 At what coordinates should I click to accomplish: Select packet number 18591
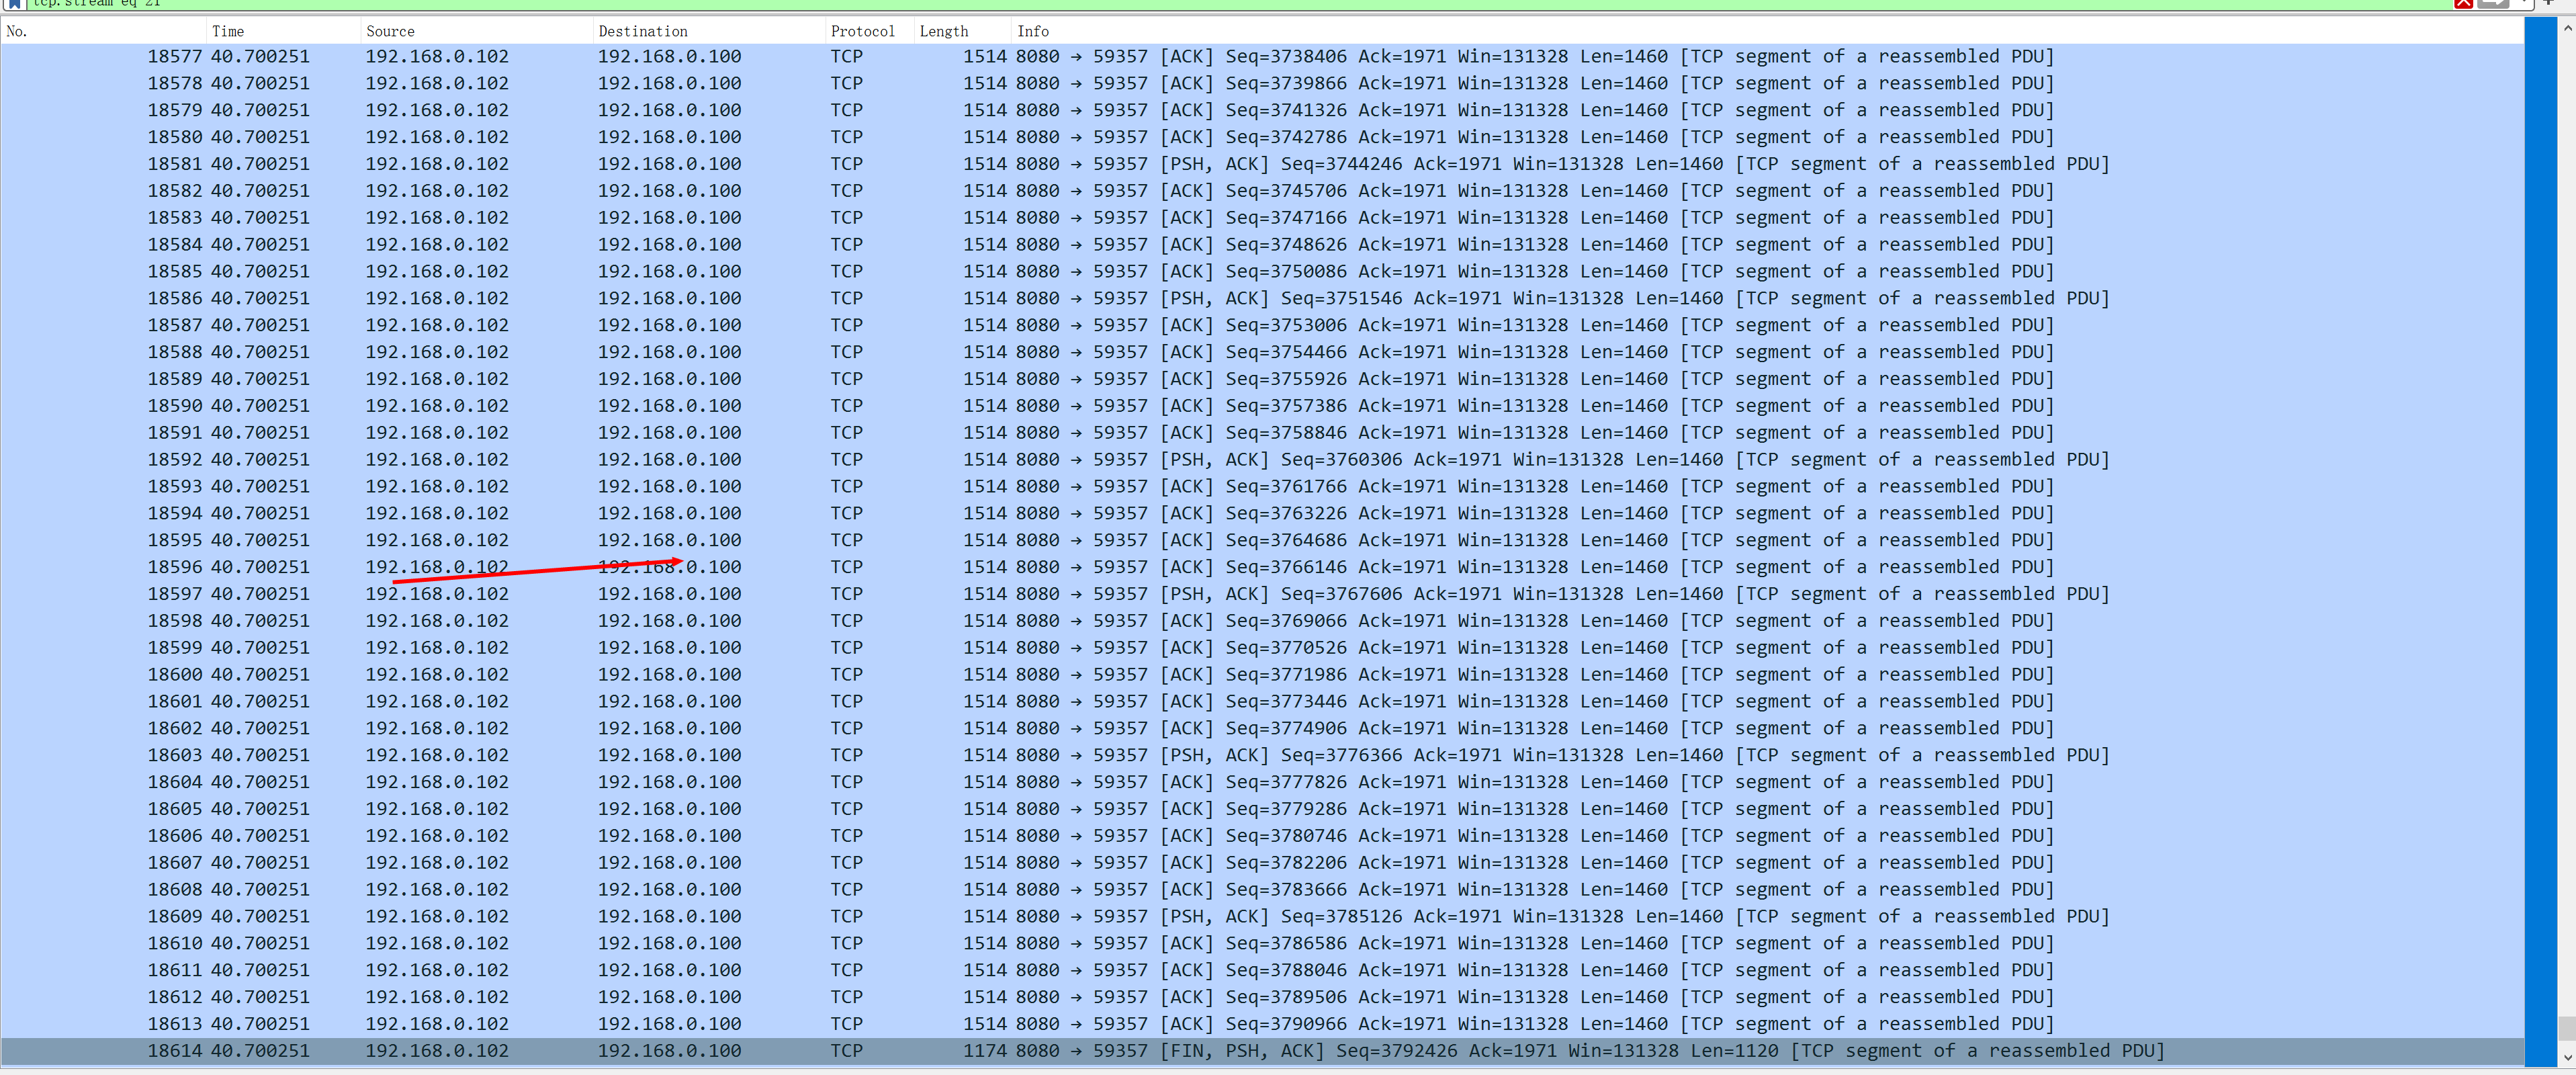[x=1262, y=433]
